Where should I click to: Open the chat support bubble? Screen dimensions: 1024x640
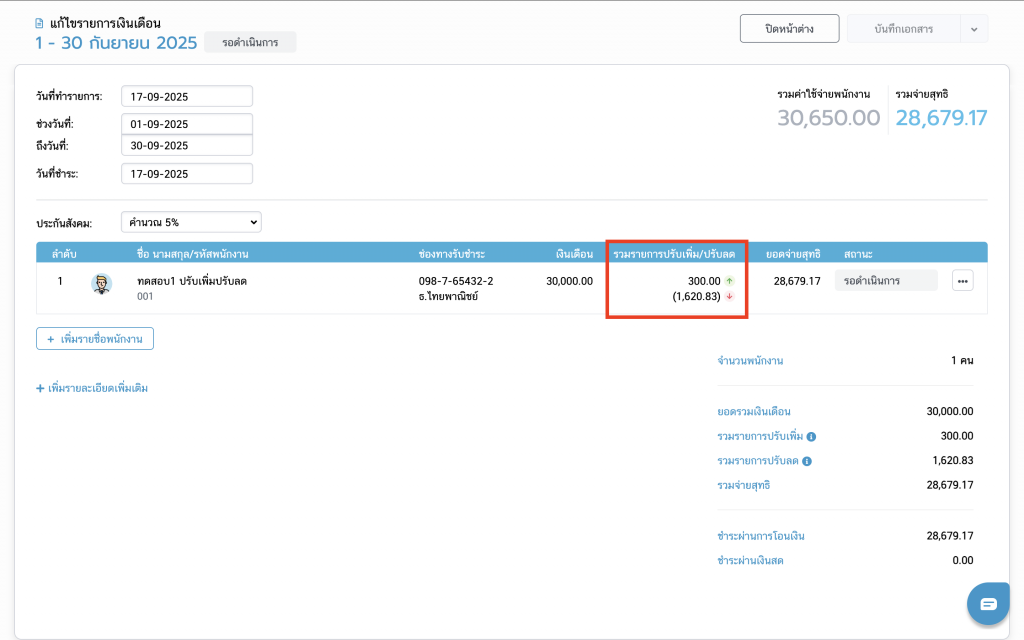pyautogui.click(x=988, y=604)
